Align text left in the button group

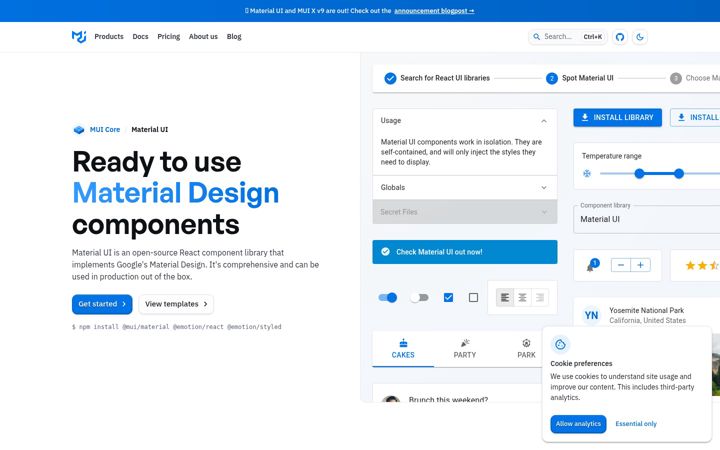pyautogui.click(x=505, y=298)
